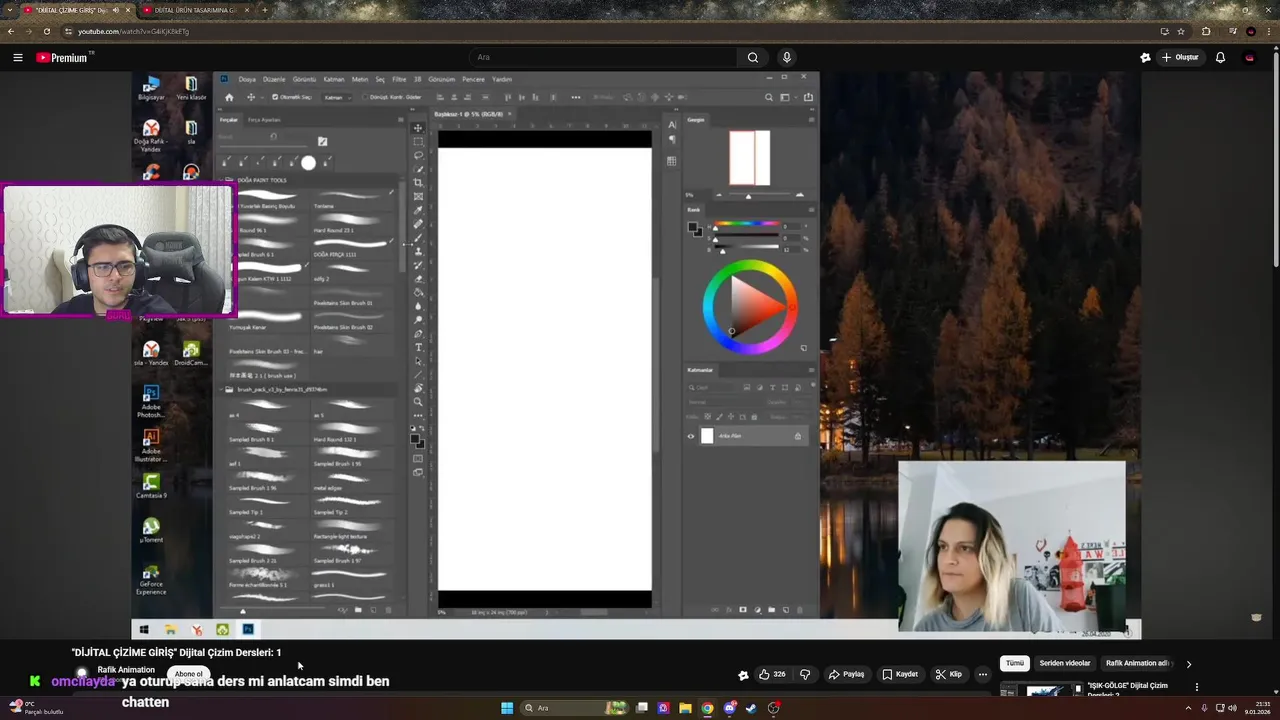
Task: Open the Katman menu in menu bar
Action: [334, 79]
